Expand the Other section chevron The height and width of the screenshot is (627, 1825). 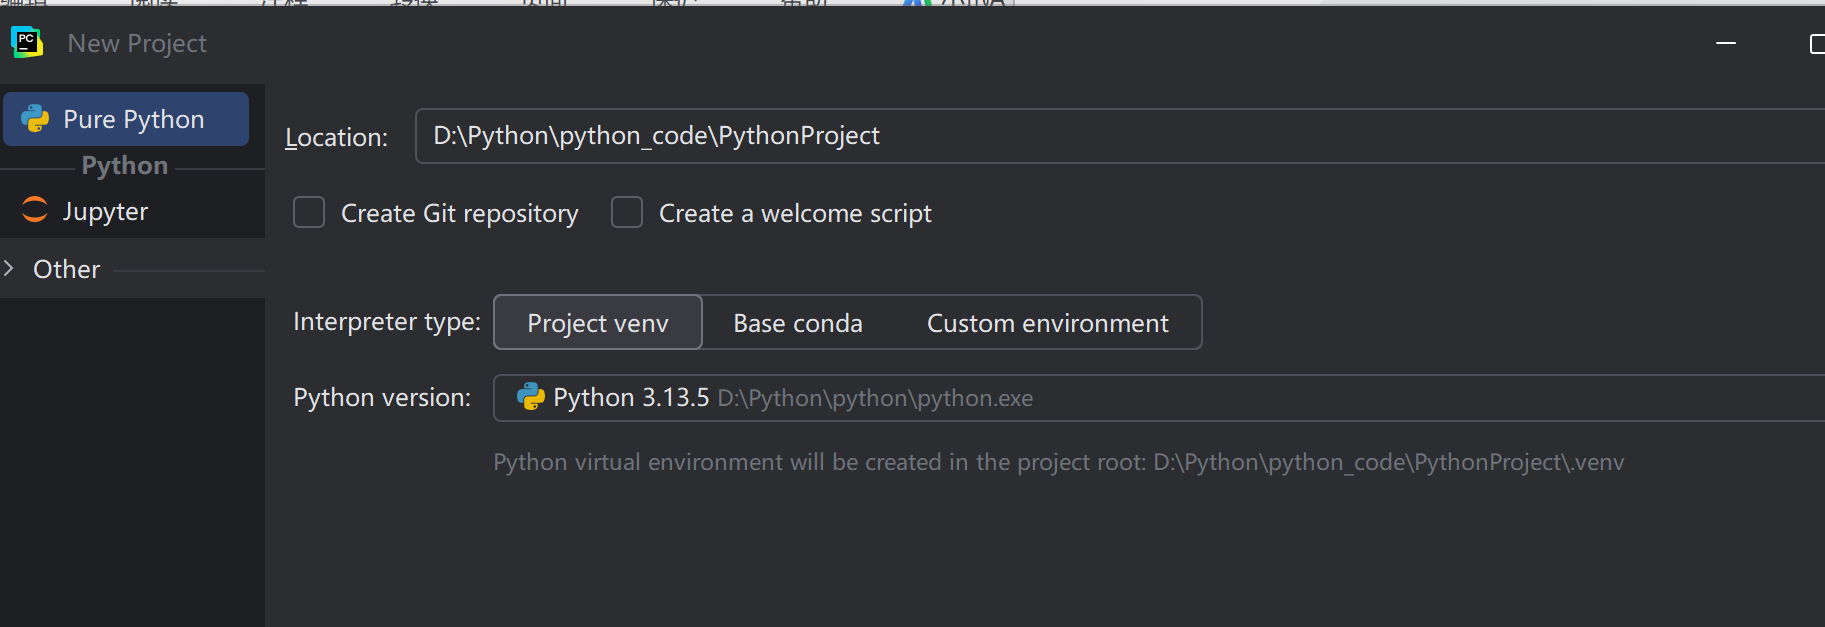point(9,268)
